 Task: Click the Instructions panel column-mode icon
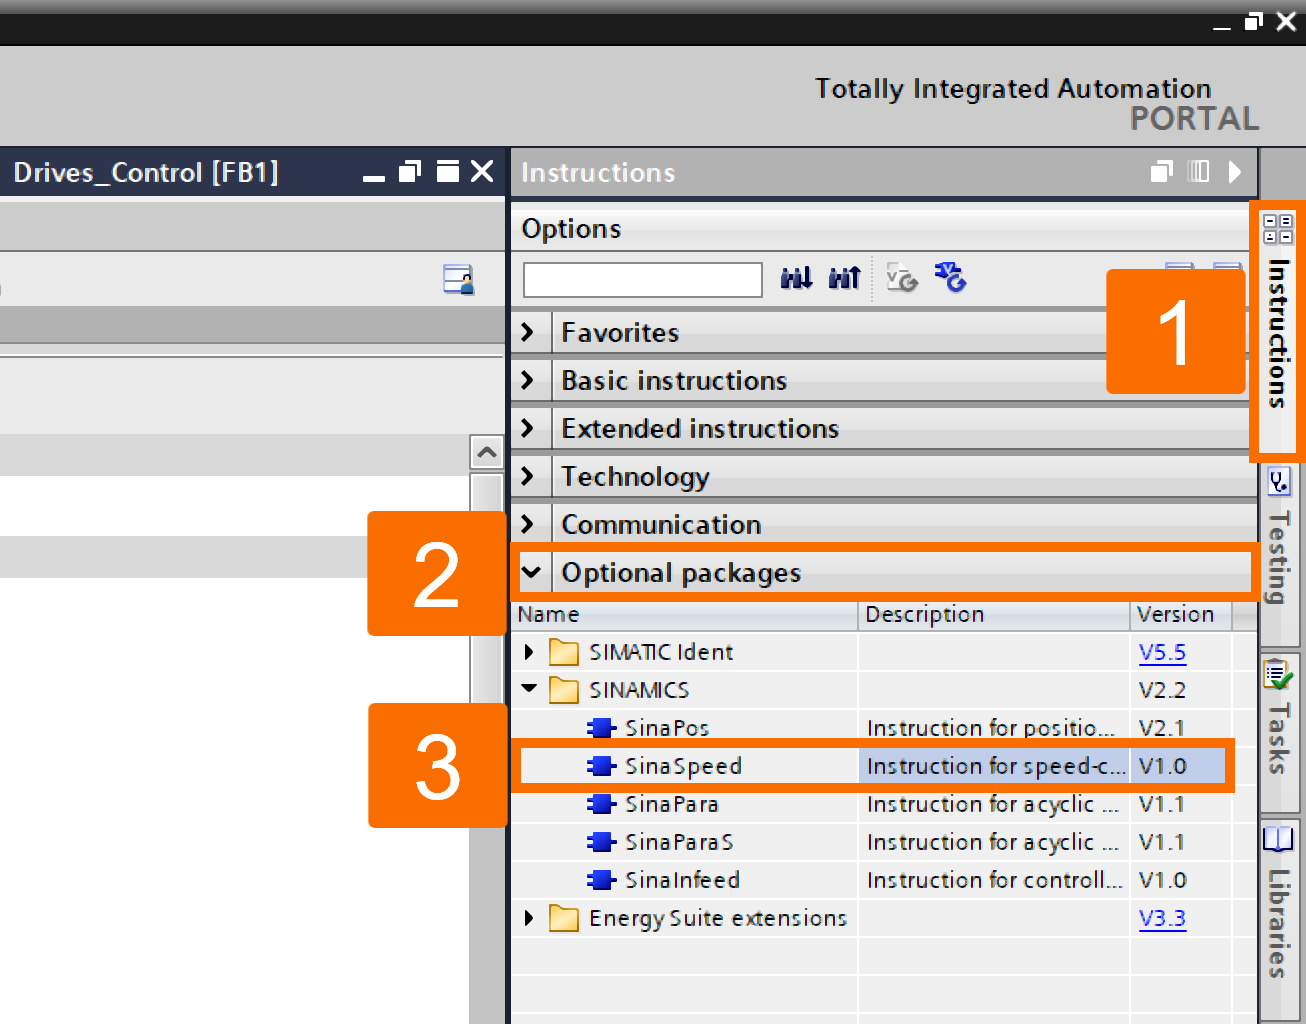(x=1198, y=172)
